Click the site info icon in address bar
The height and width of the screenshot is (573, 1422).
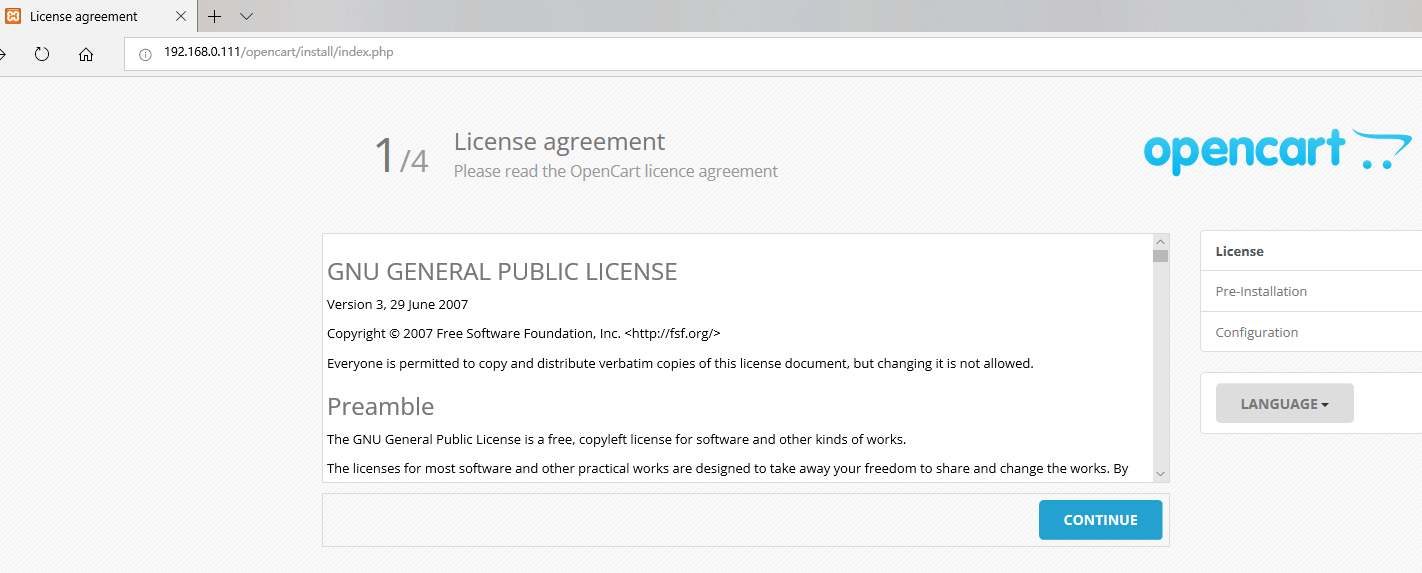coord(145,54)
